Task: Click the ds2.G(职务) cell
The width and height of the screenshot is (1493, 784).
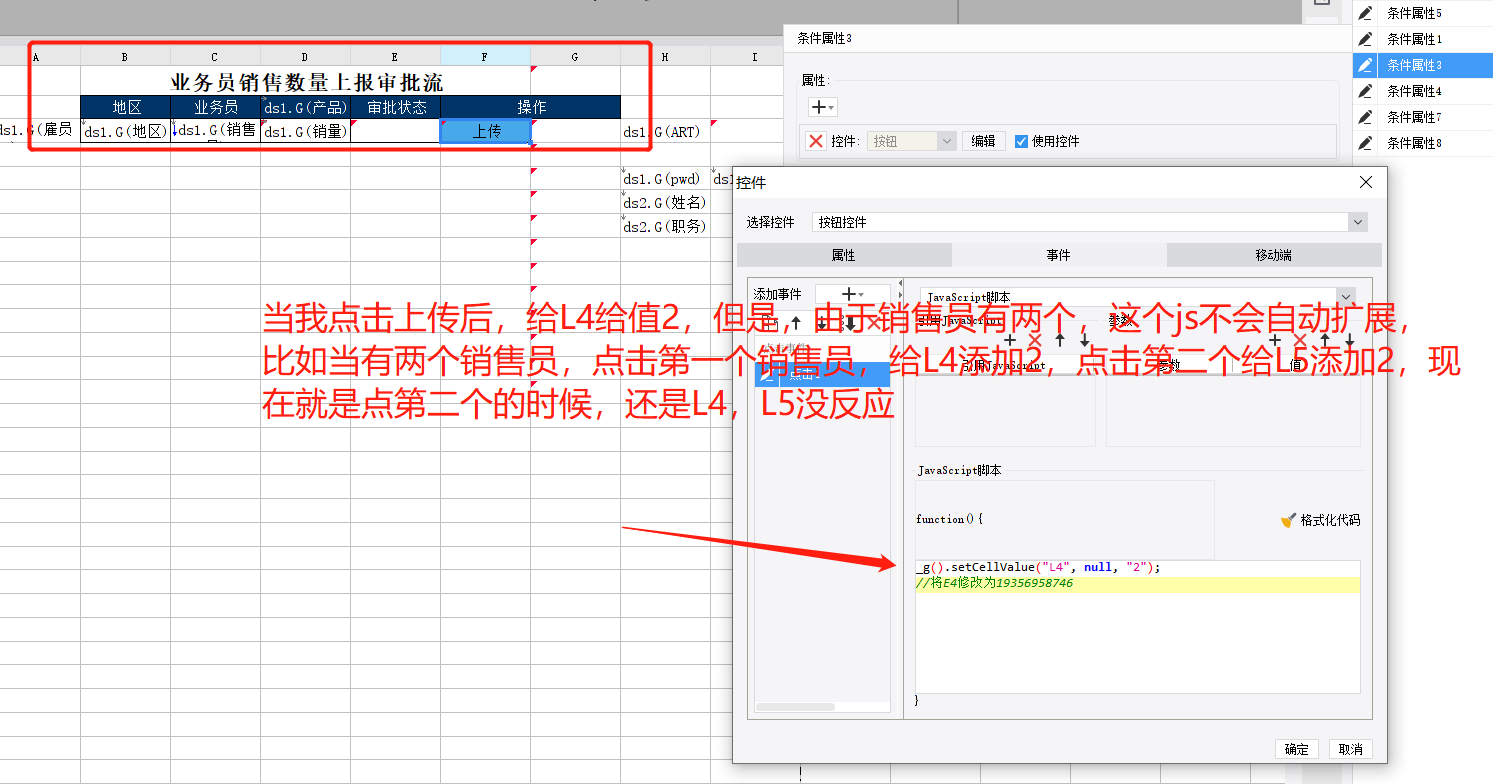Action: pos(665,227)
